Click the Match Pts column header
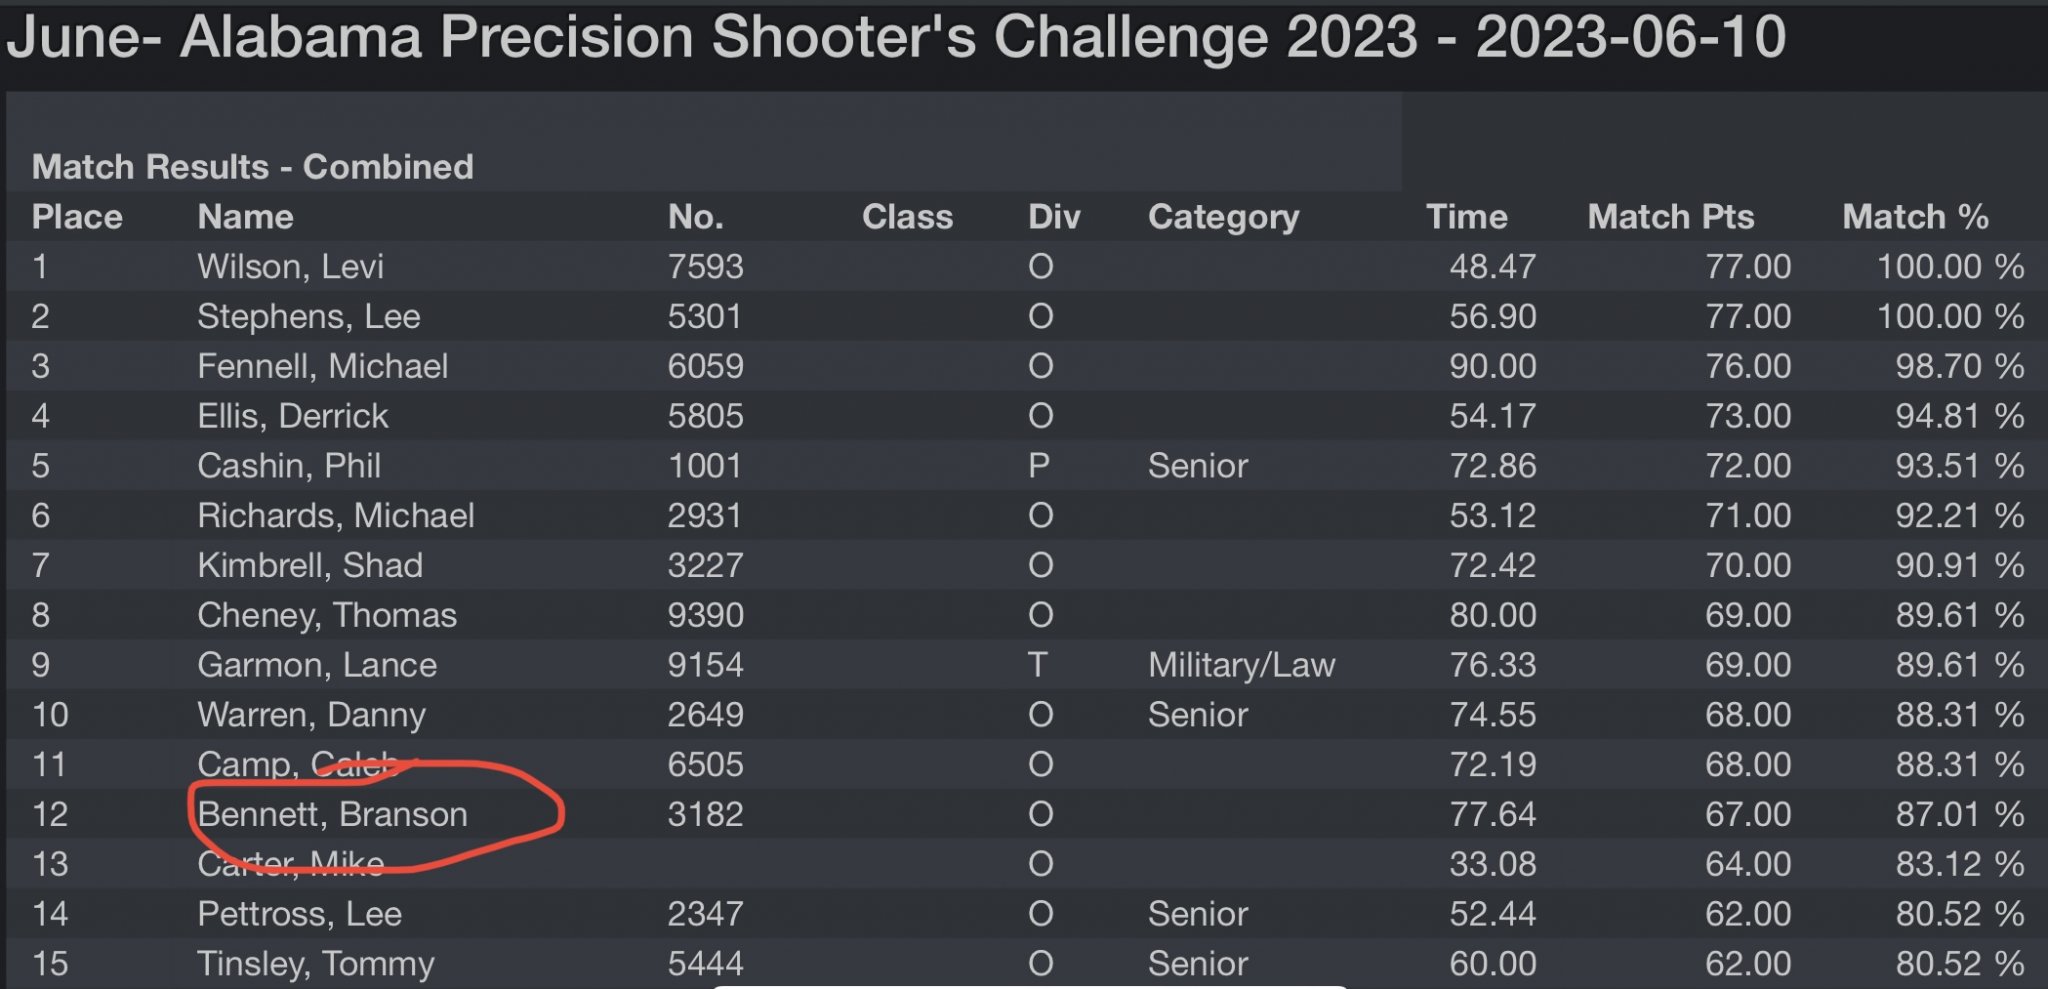 (x=1670, y=217)
